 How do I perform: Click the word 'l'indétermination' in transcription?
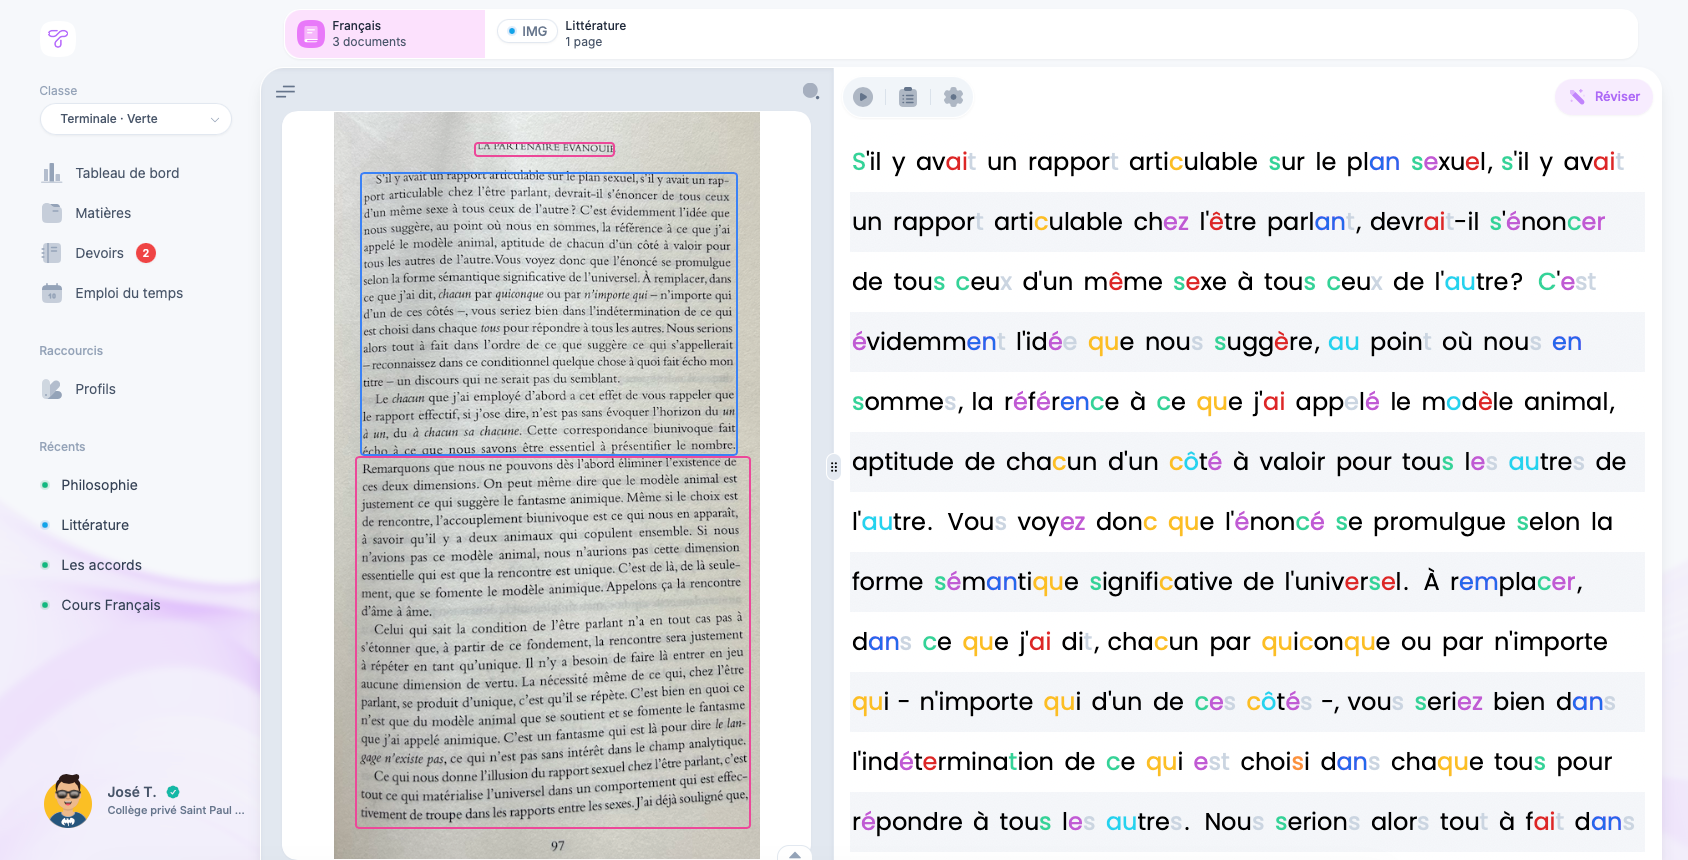click(x=953, y=762)
